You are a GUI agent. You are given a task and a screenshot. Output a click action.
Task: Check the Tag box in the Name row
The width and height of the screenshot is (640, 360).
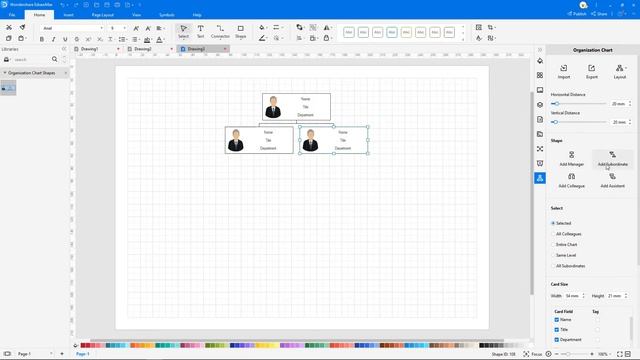597,320
